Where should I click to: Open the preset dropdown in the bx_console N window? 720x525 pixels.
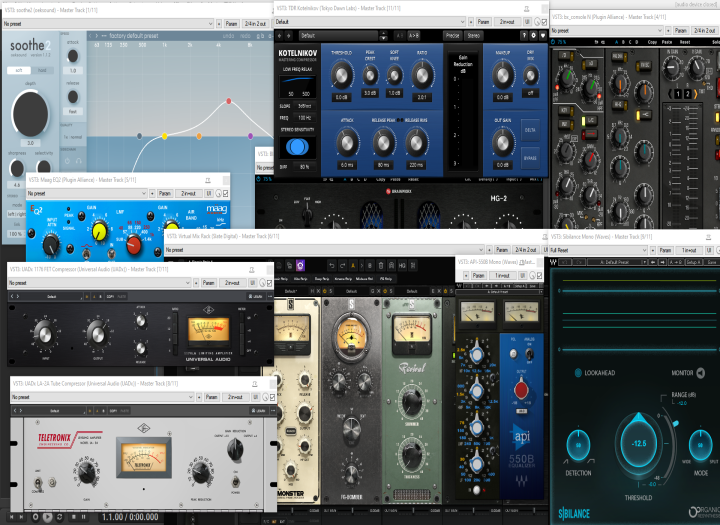pos(606,30)
